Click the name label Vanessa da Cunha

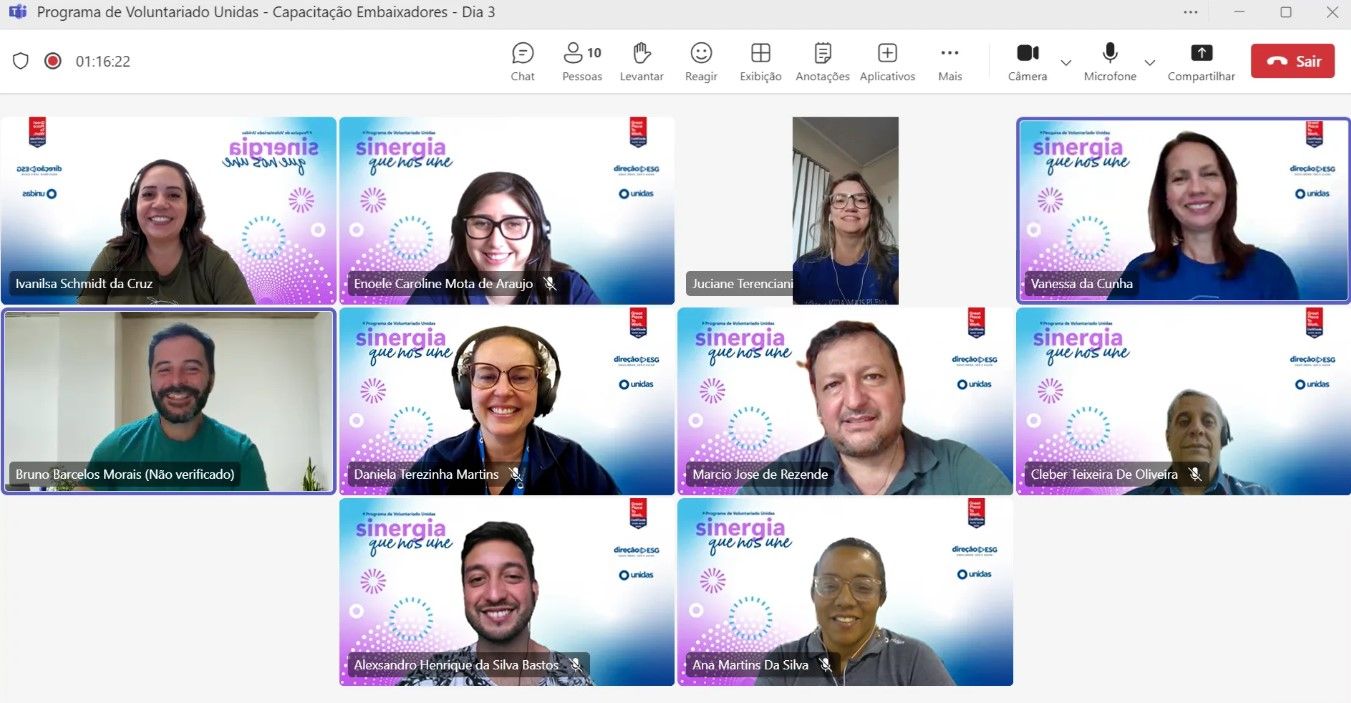(x=1082, y=284)
